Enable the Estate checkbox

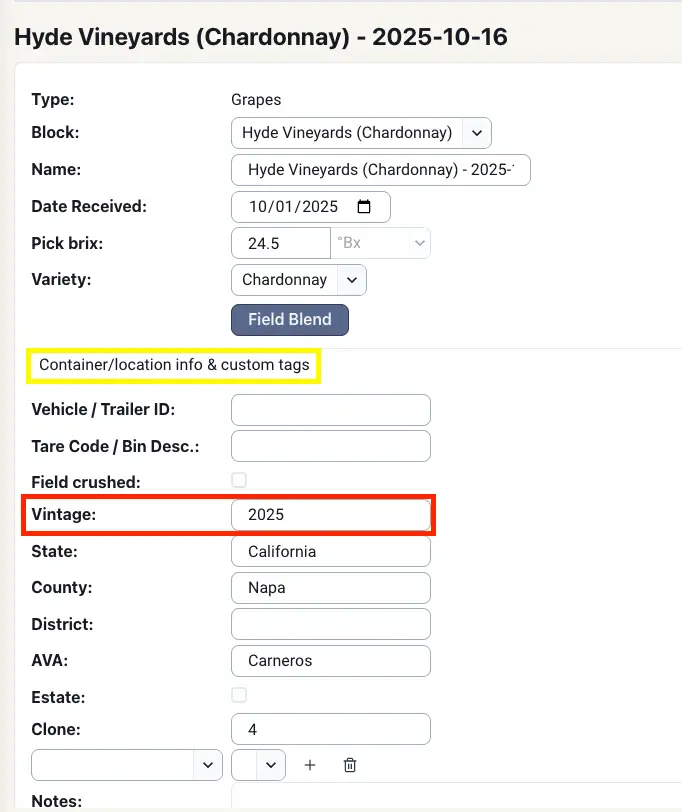pyautogui.click(x=239, y=694)
